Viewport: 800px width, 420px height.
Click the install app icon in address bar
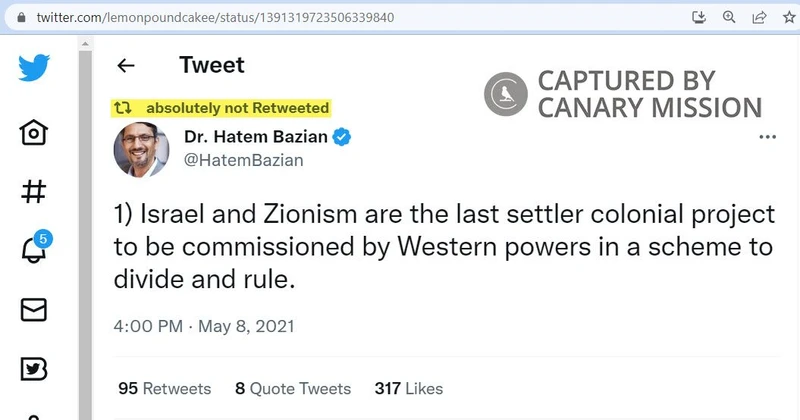(700, 17)
